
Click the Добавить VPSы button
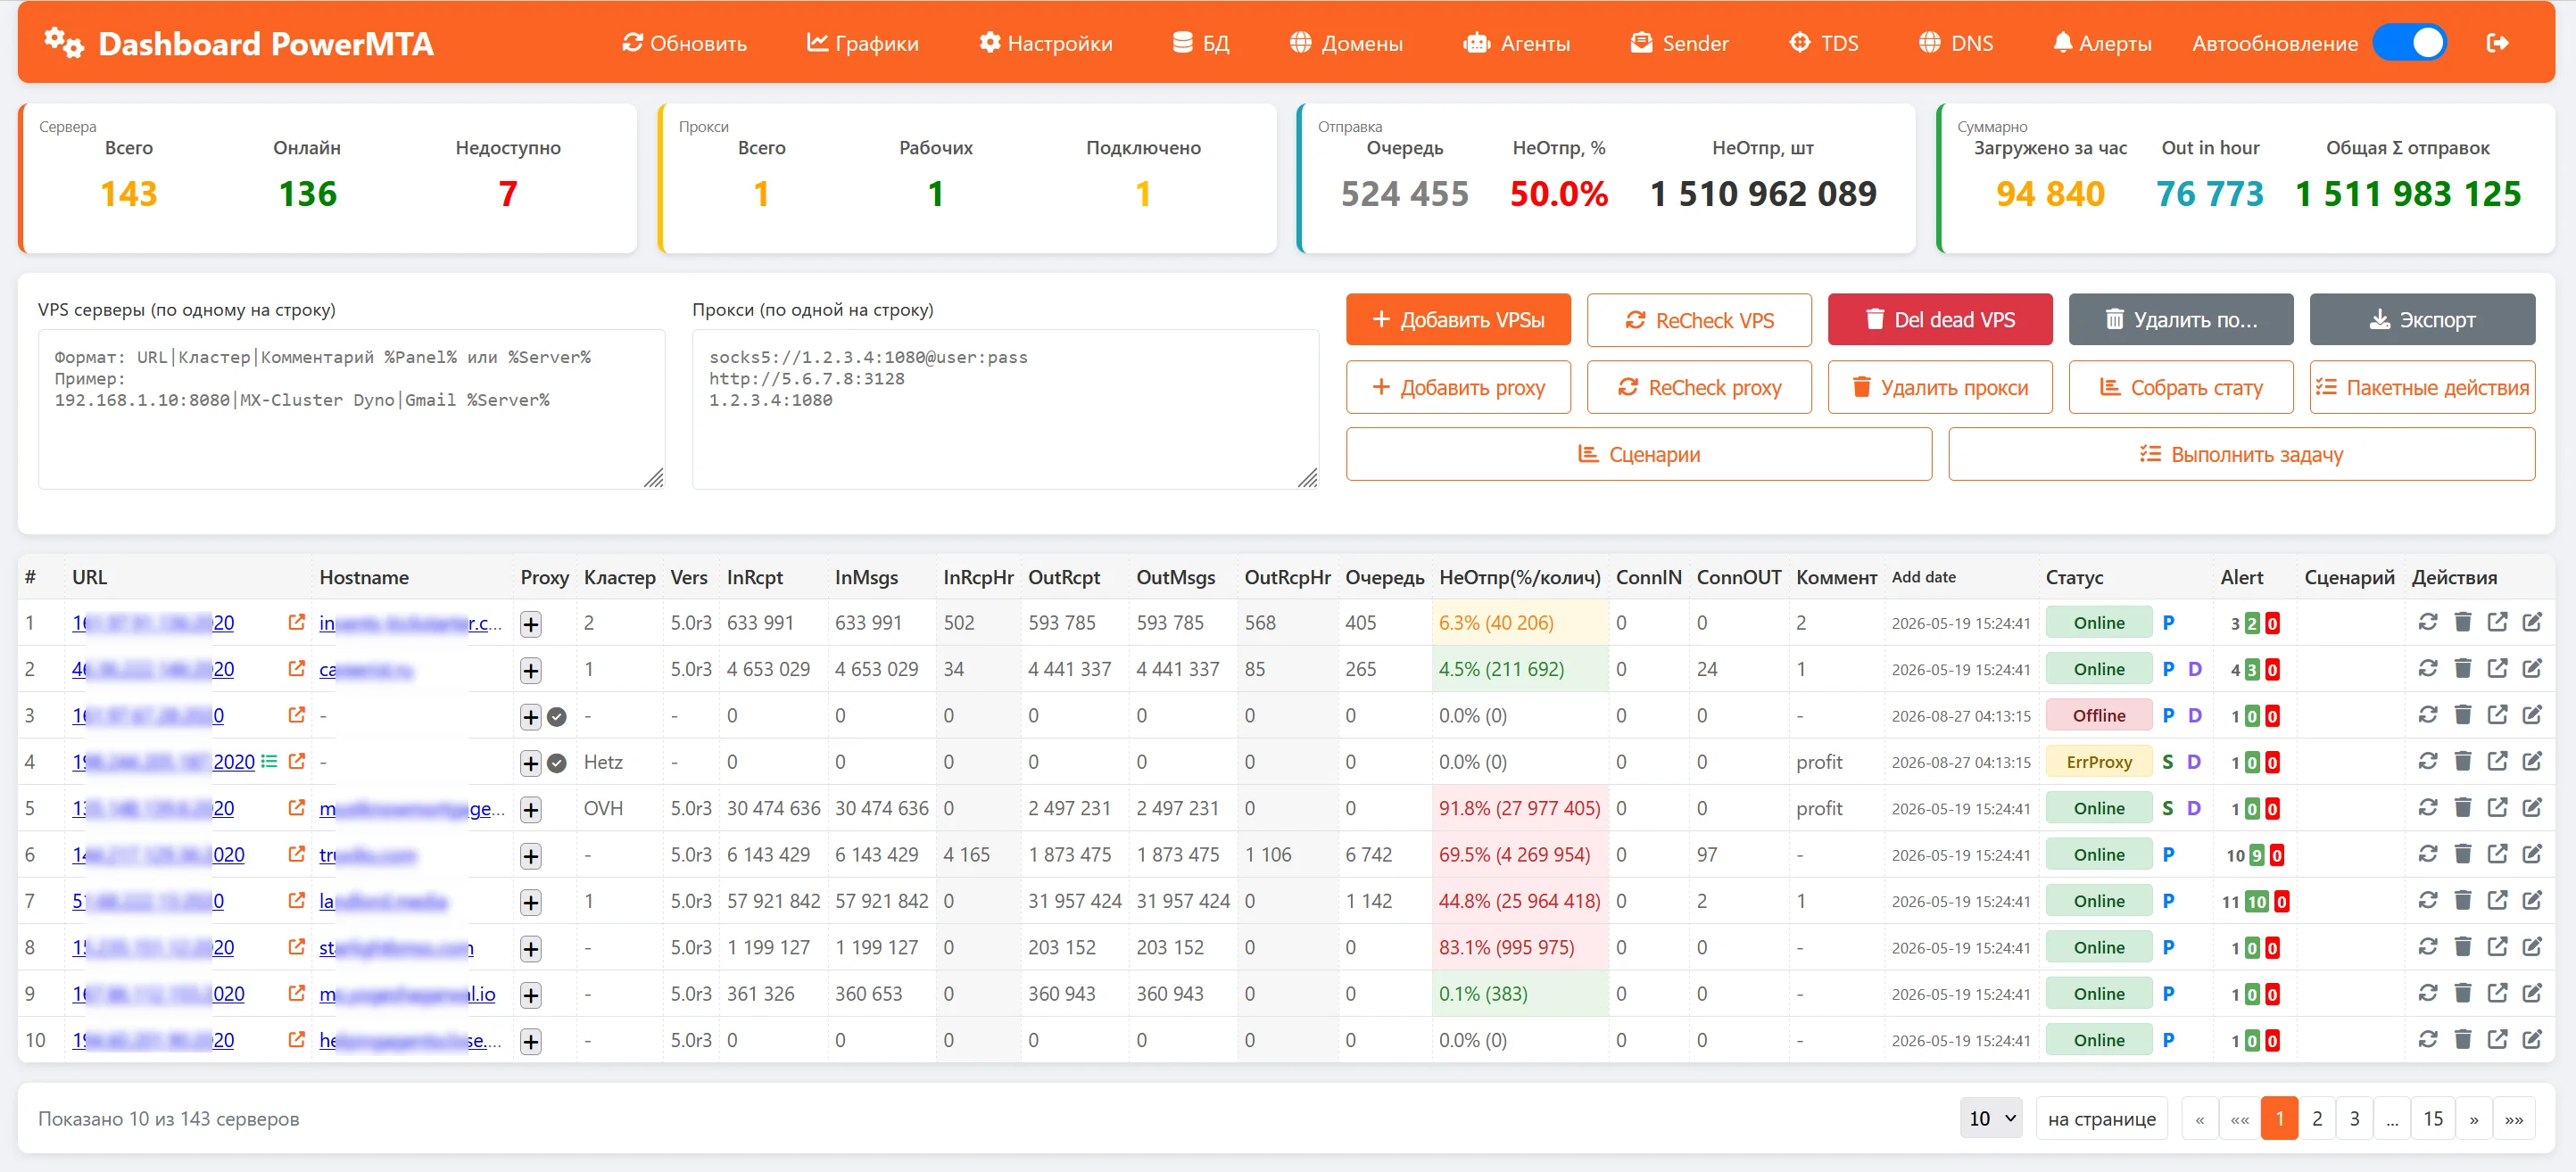click(1458, 320)
